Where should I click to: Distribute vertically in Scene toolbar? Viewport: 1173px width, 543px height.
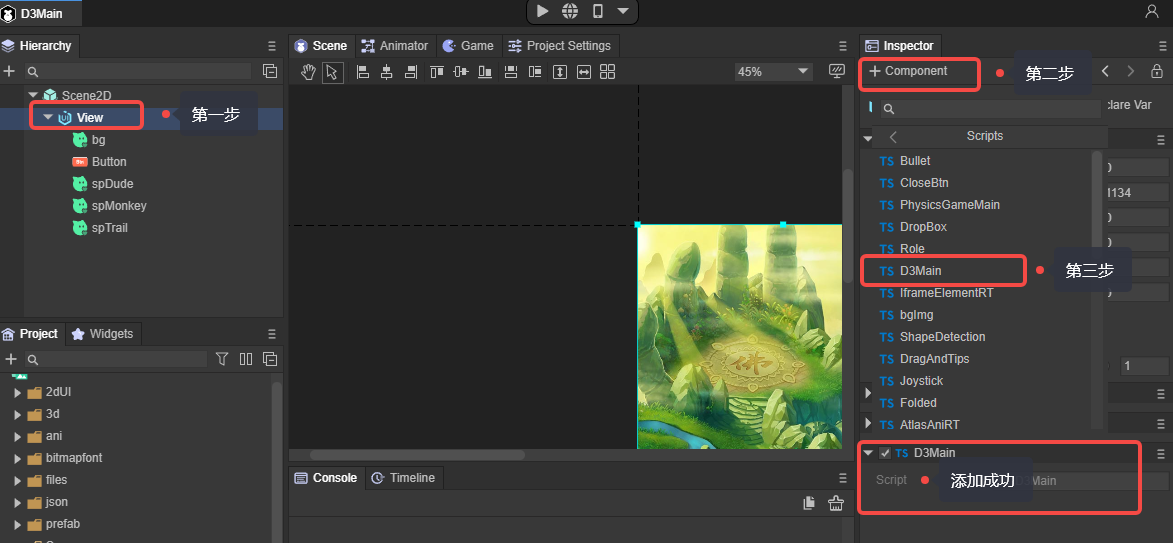coord(511,72)
